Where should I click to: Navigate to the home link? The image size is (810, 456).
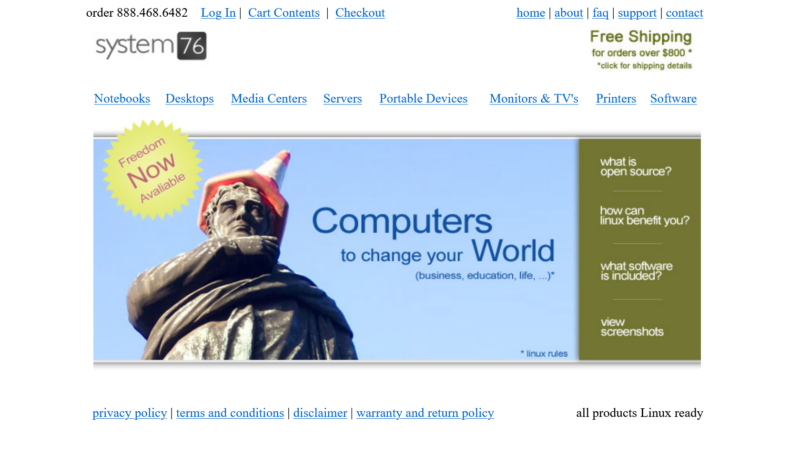pos(530,13)
